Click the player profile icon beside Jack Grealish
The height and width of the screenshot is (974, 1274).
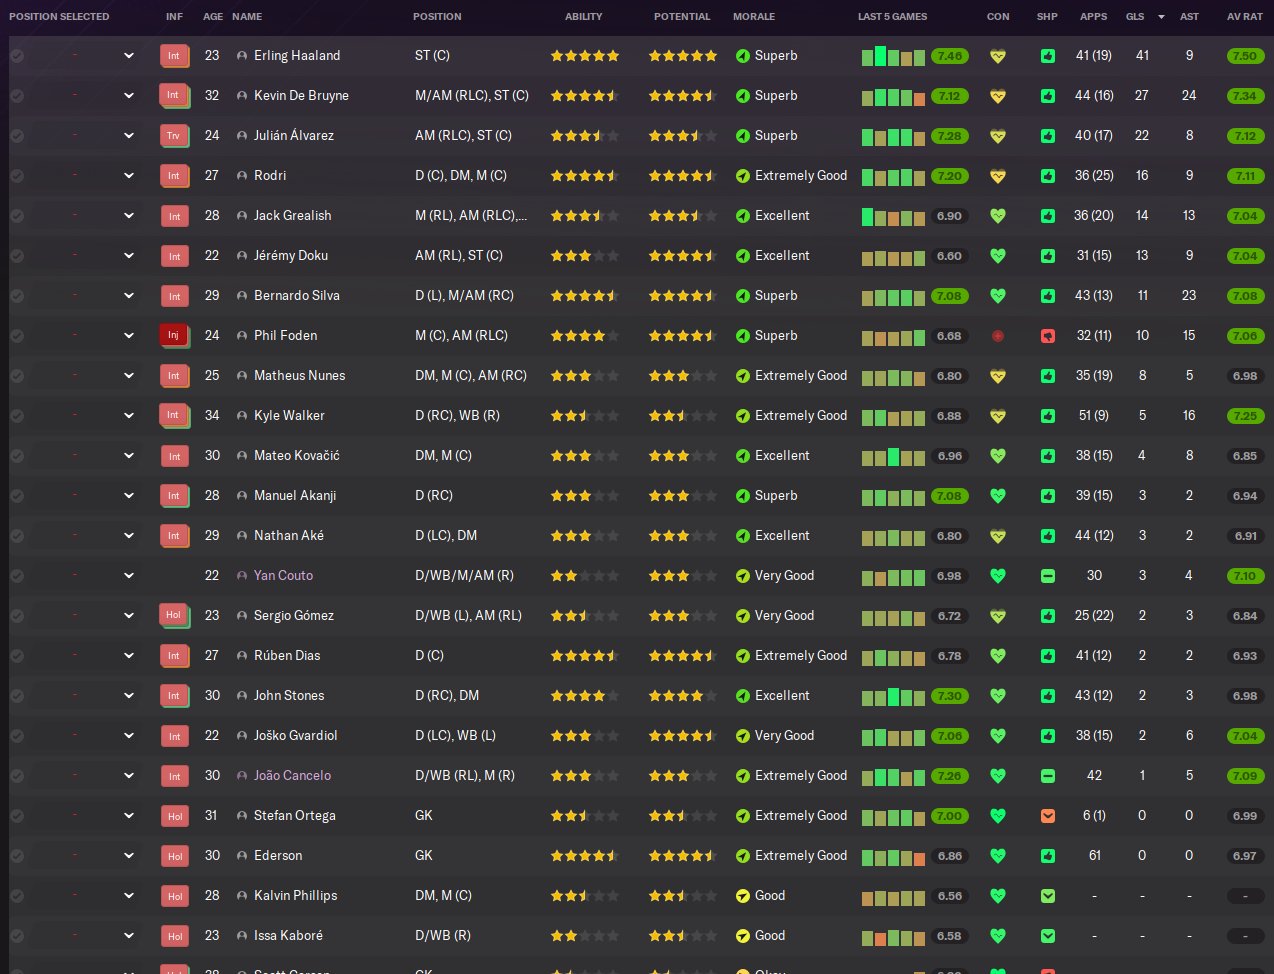(242, 216)
